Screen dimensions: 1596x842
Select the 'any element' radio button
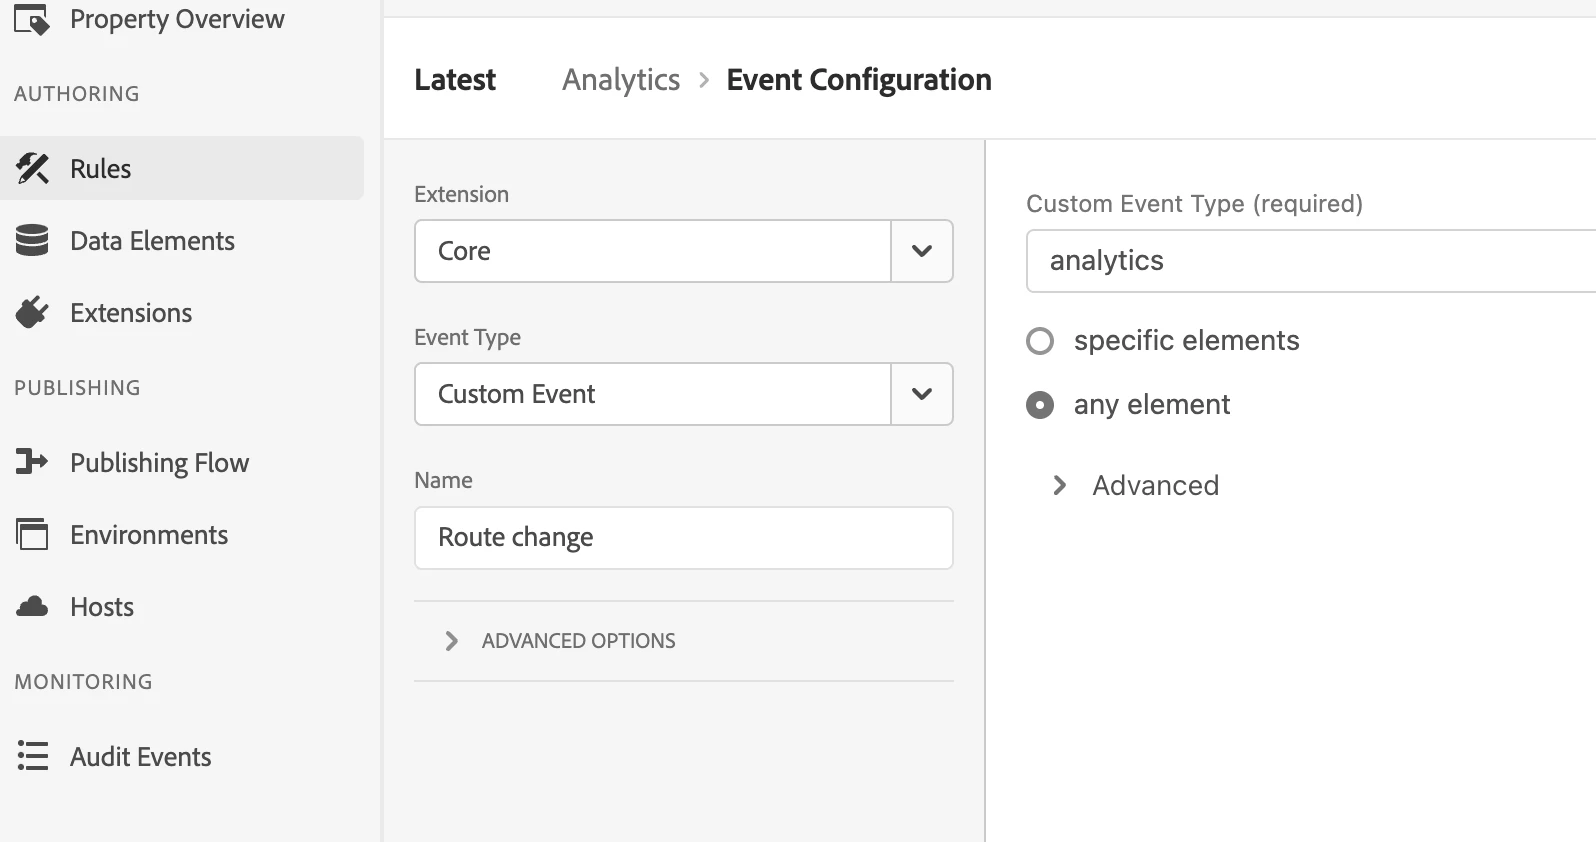point(1040,405)
